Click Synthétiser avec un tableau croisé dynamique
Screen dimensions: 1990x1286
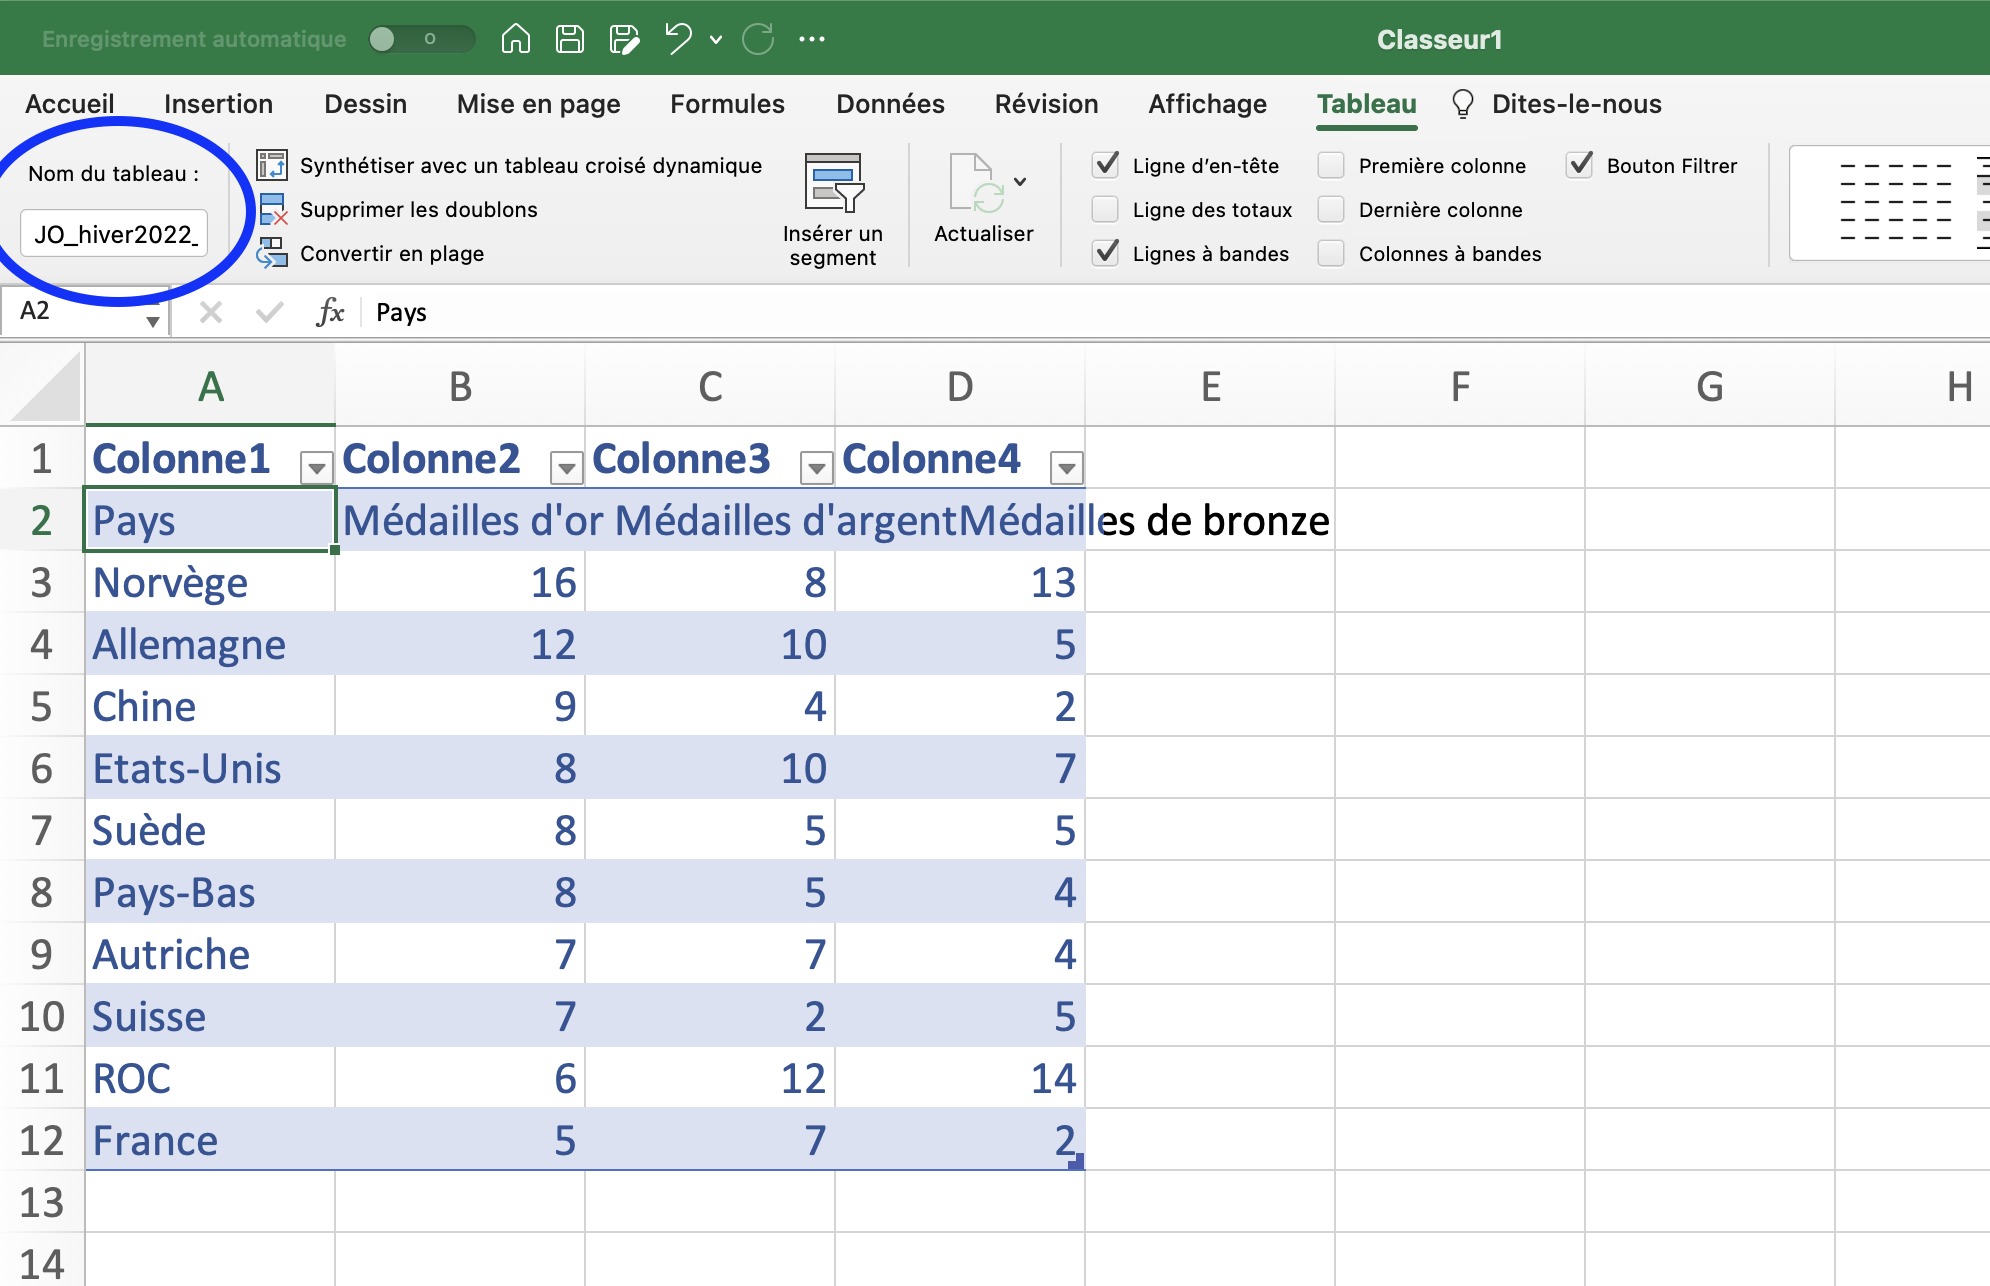coord(531,165)
